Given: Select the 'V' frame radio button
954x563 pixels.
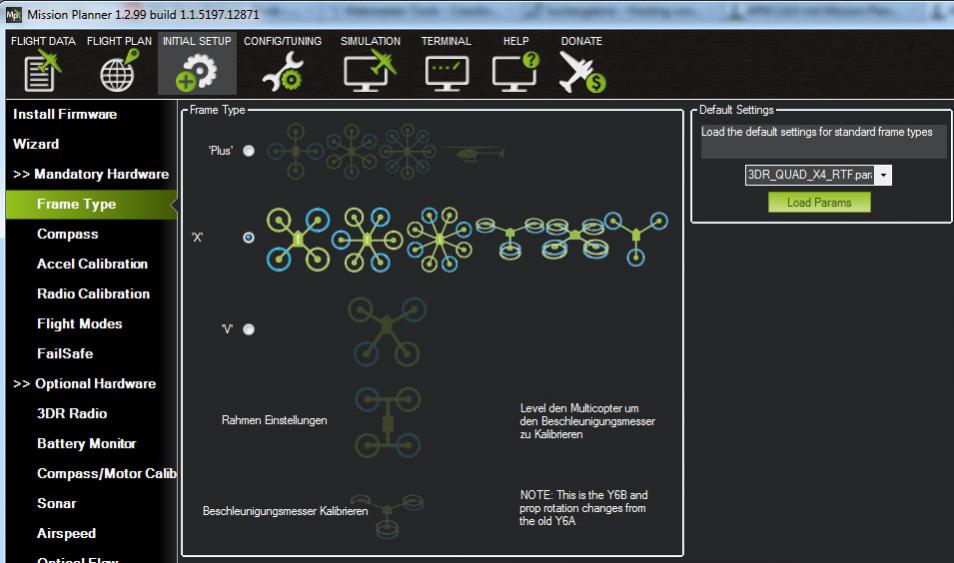Looking at the screenshot, I should tap(249, 329).
